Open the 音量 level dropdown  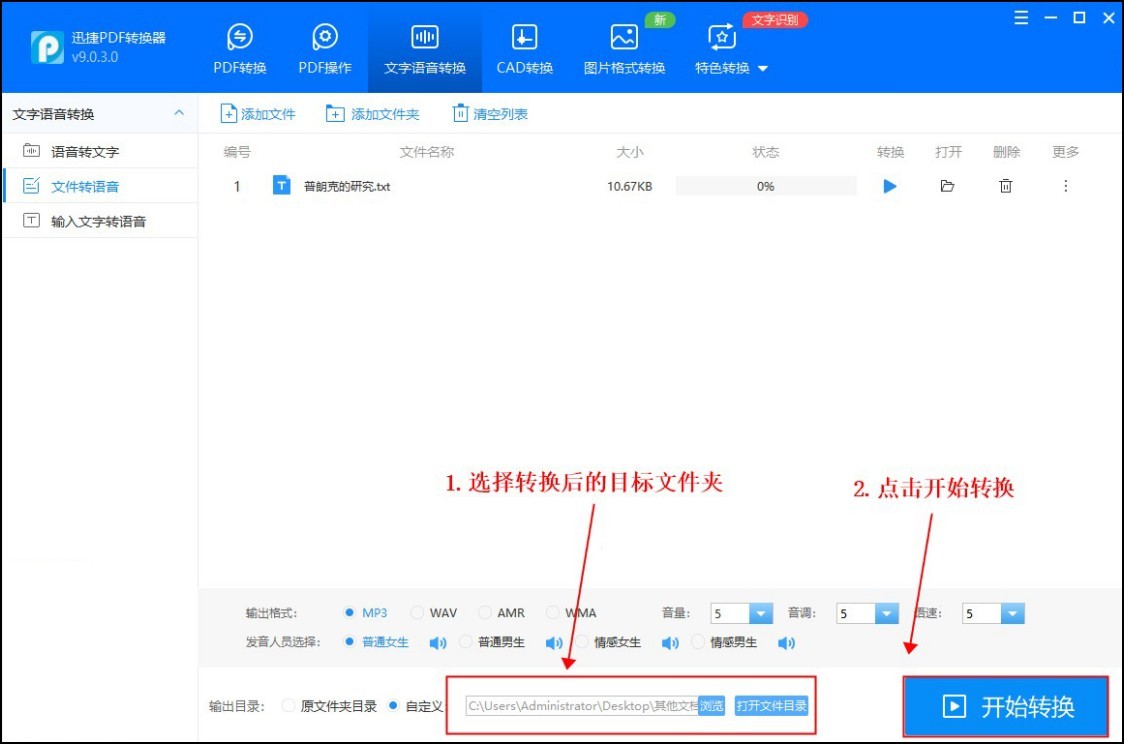click(761, 613)
